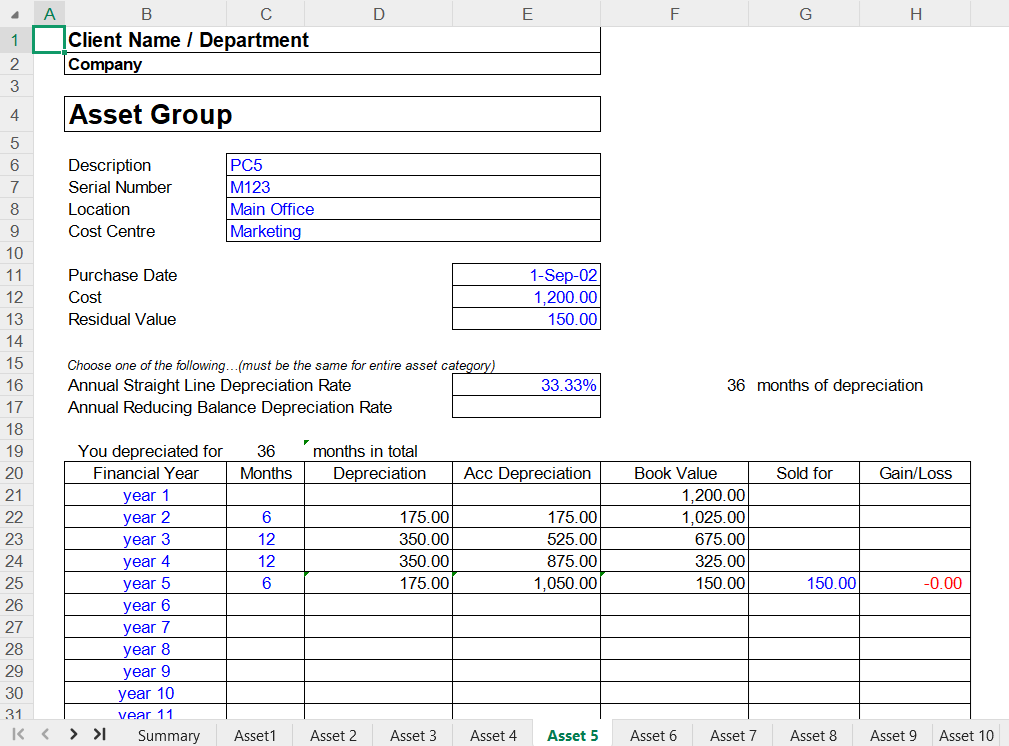Click the Acc Depreciation table header
Image resolution: width=1009 pixels, height=746 pixels.
(526, 473)
